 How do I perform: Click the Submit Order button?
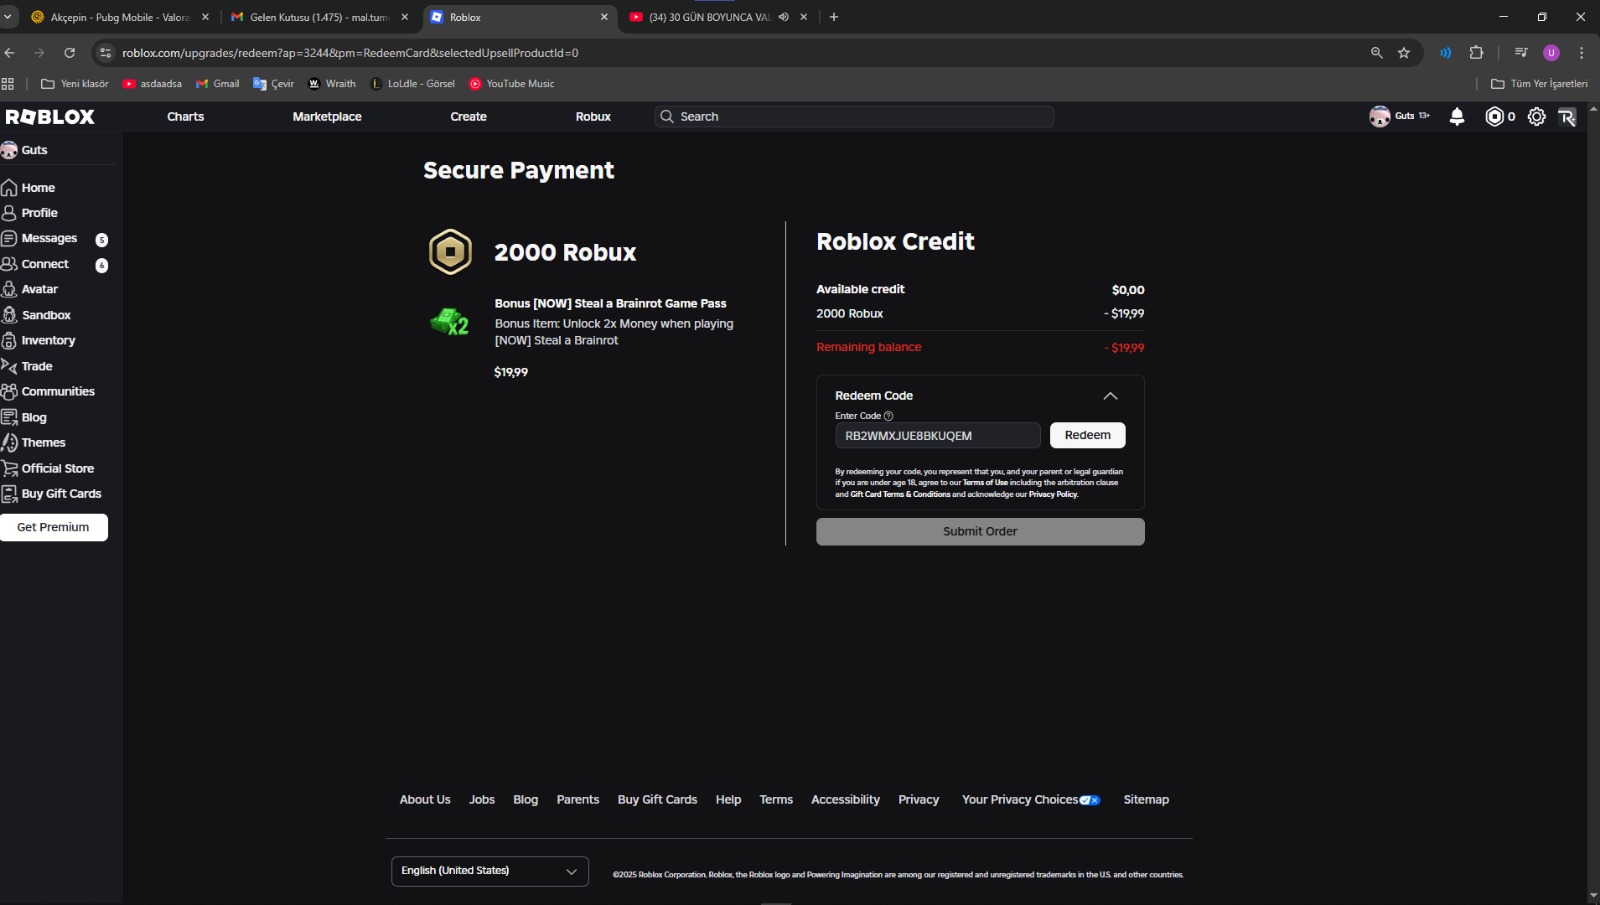click(x=980, y=532)
